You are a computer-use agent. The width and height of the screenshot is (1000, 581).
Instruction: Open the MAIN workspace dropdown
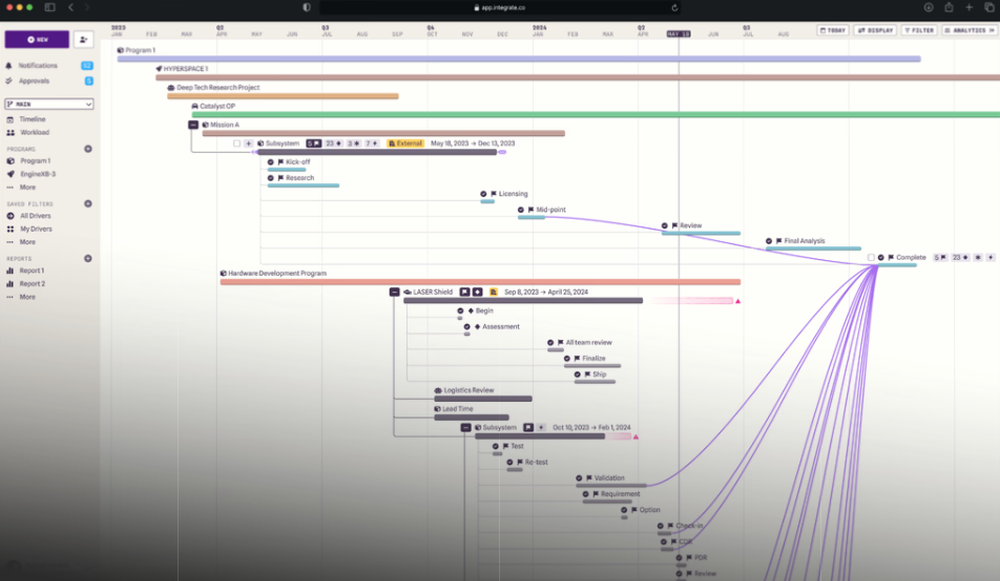click(x=50, y=104)
